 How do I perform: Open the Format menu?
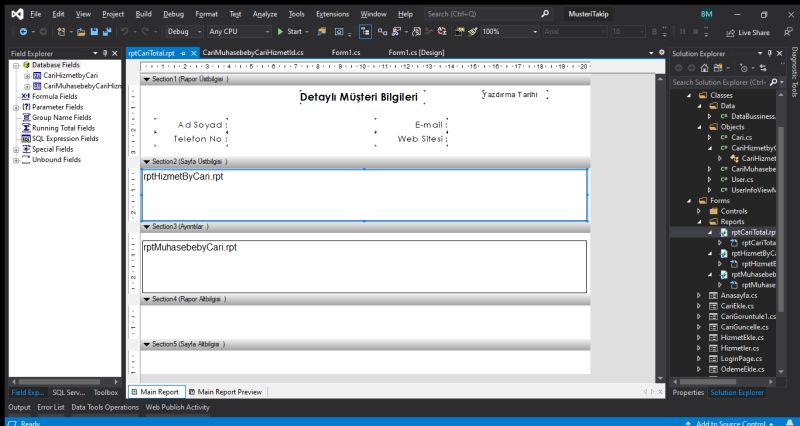click(207, 14)
